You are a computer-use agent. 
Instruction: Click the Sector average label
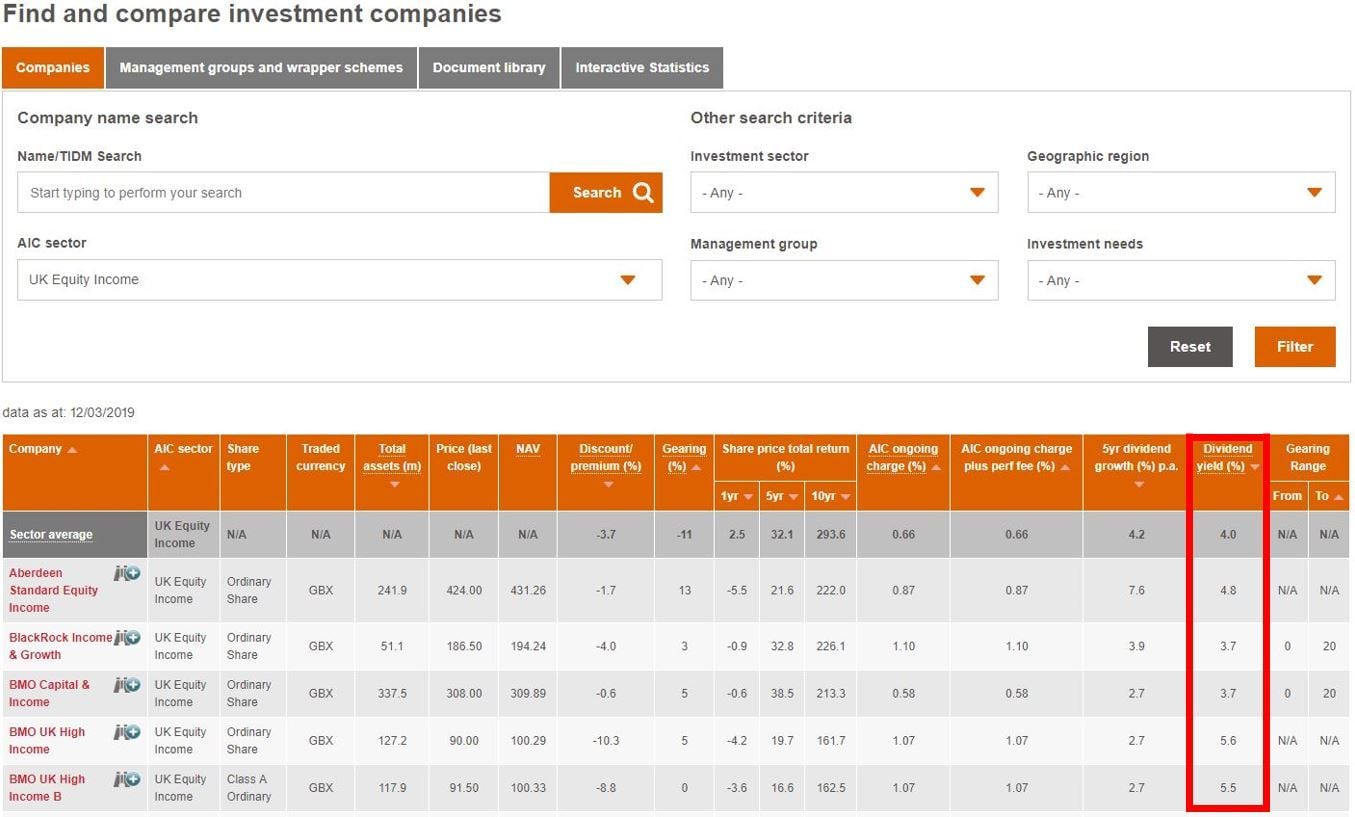tap(51, 535)
